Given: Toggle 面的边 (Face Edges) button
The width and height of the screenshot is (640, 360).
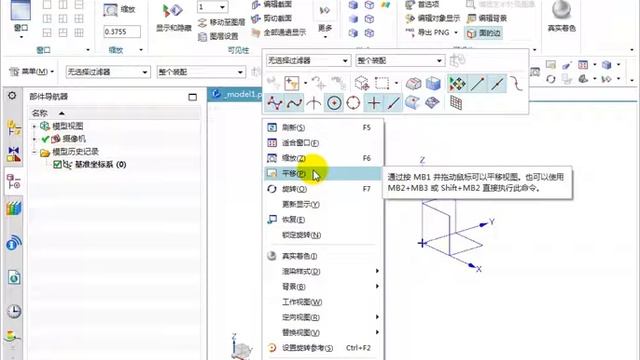Looking at the screenshot, I should coord(484,33).
